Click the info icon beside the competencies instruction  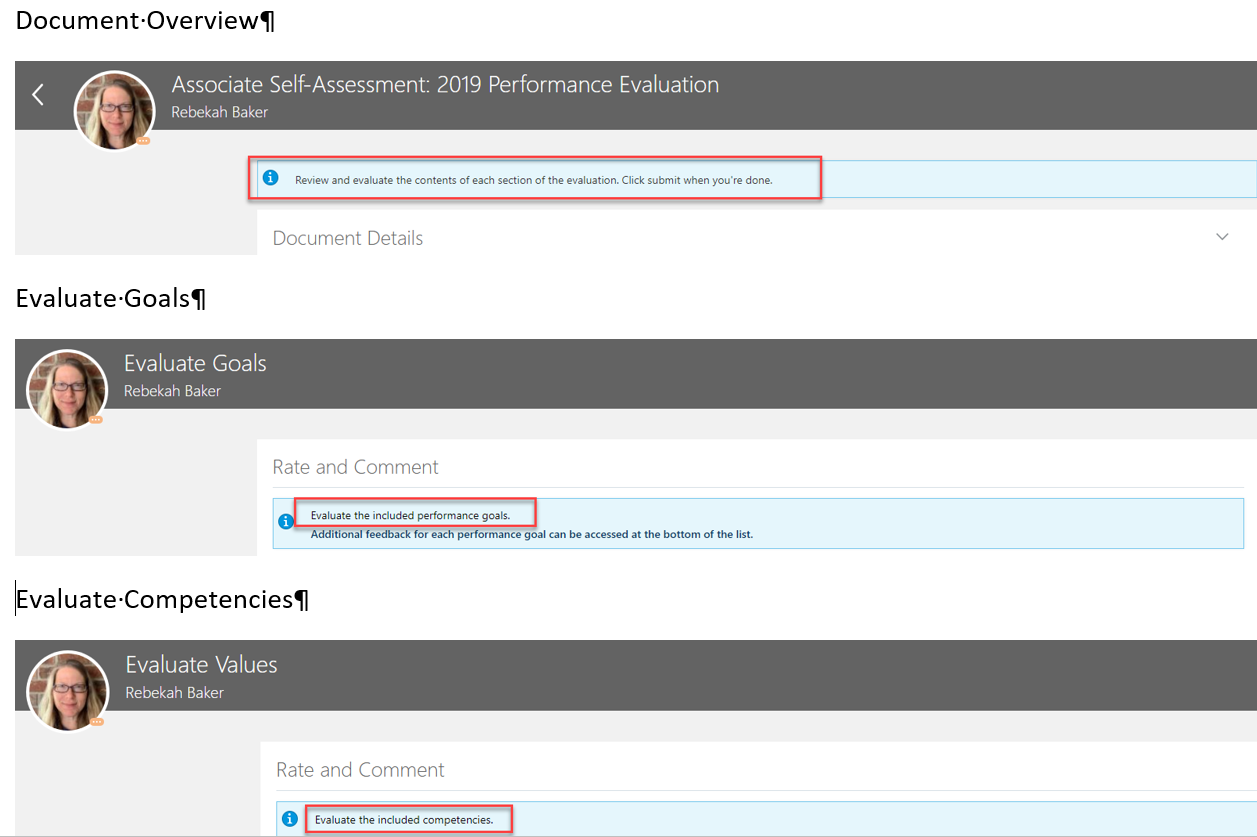(x=290, y=818)
